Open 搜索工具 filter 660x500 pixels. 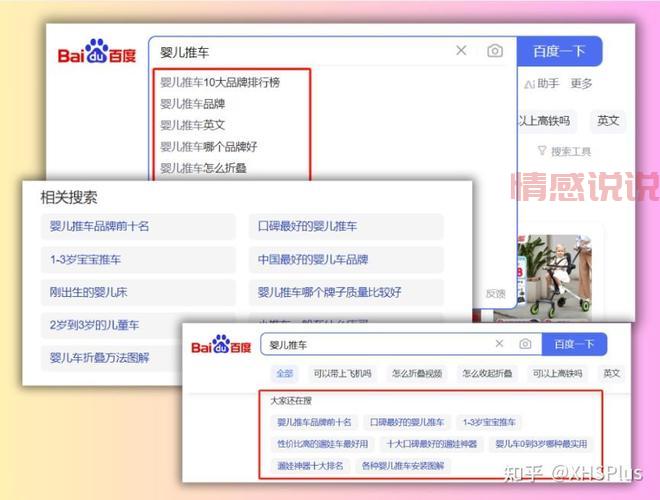coord(564,151)
